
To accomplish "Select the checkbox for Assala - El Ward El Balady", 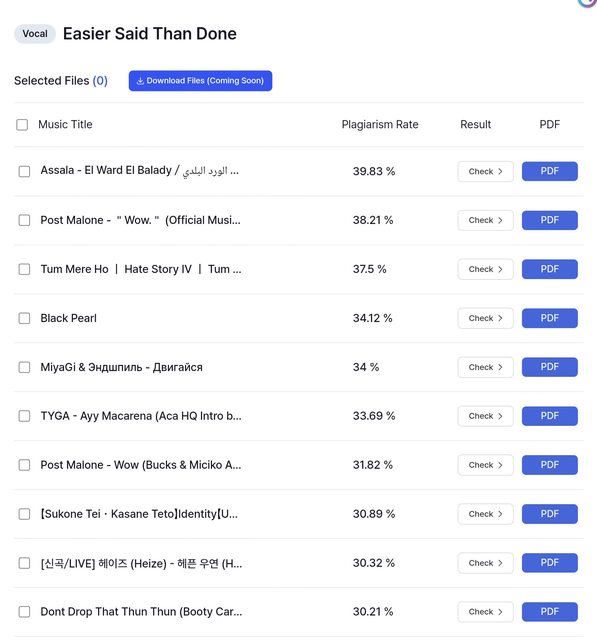I will (x=24, y=171).
